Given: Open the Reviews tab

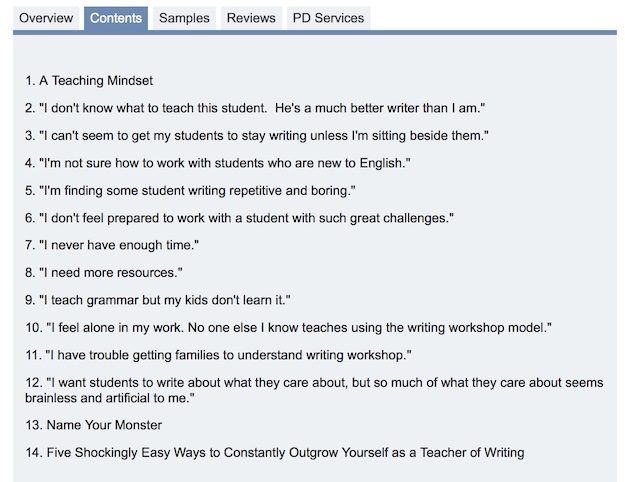Looking at the screenshot, I should (x=251, y=18).
